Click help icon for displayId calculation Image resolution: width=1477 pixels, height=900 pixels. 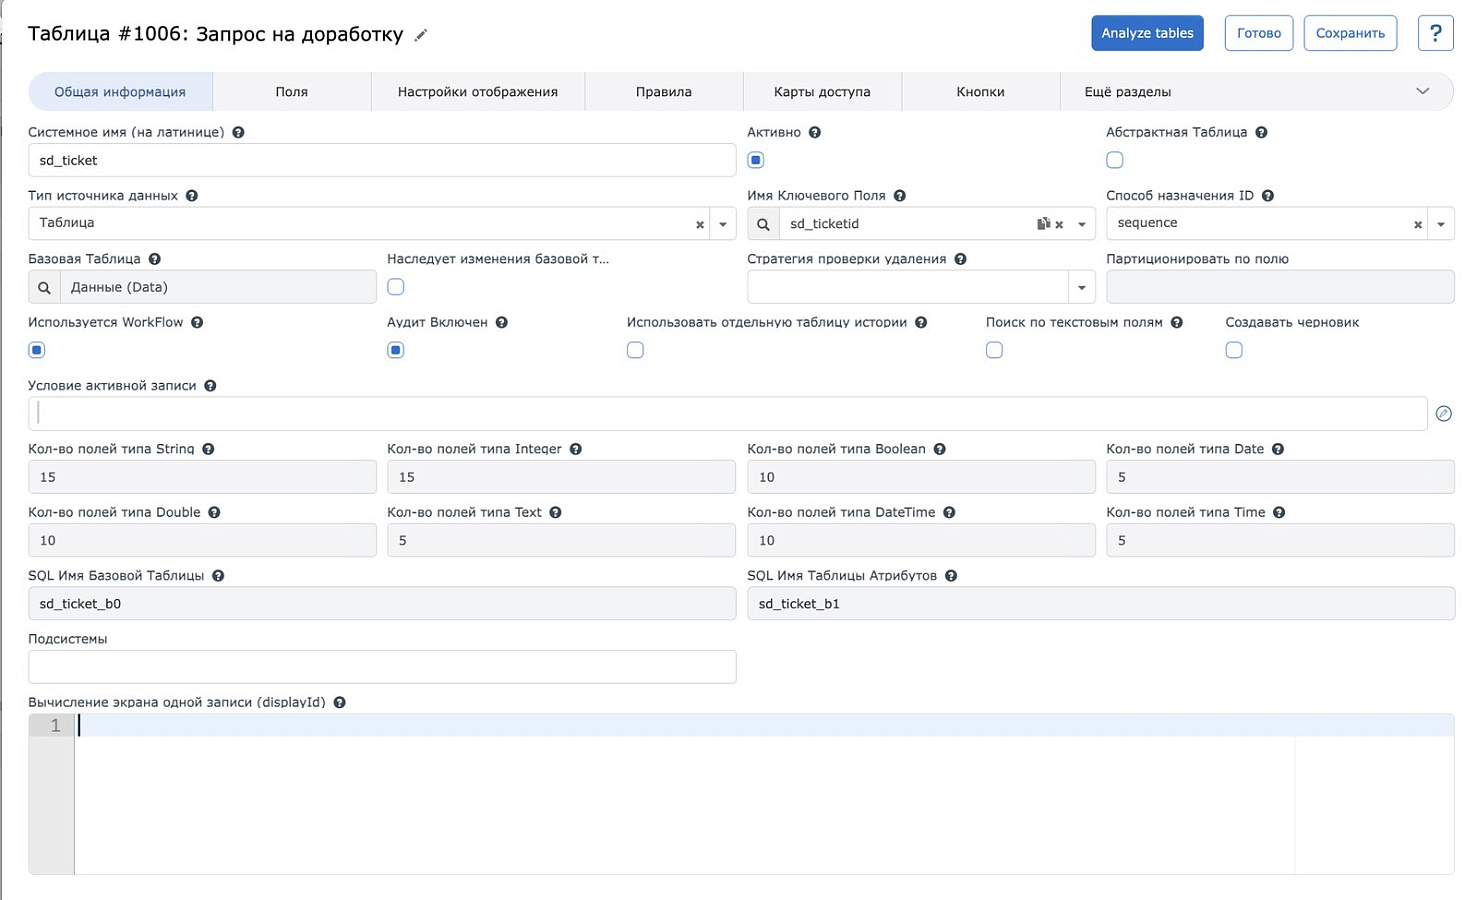click(339, 703)
